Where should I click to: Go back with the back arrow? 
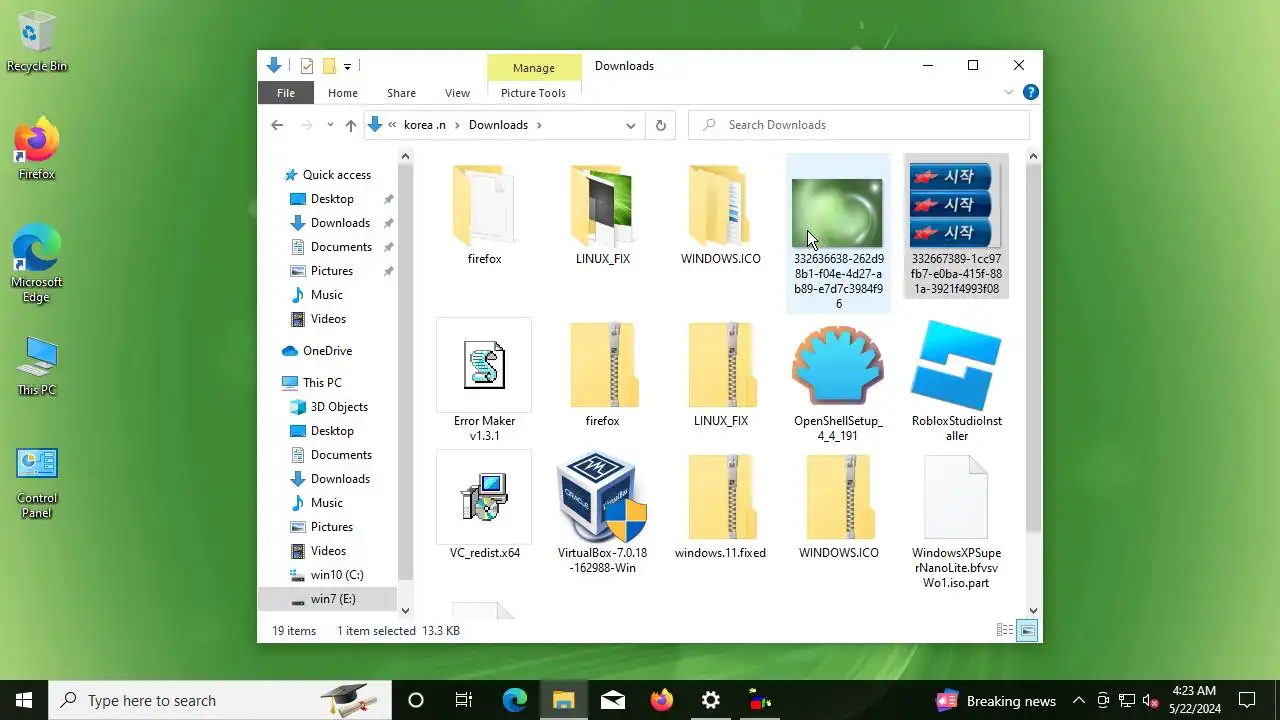(277, 125)
